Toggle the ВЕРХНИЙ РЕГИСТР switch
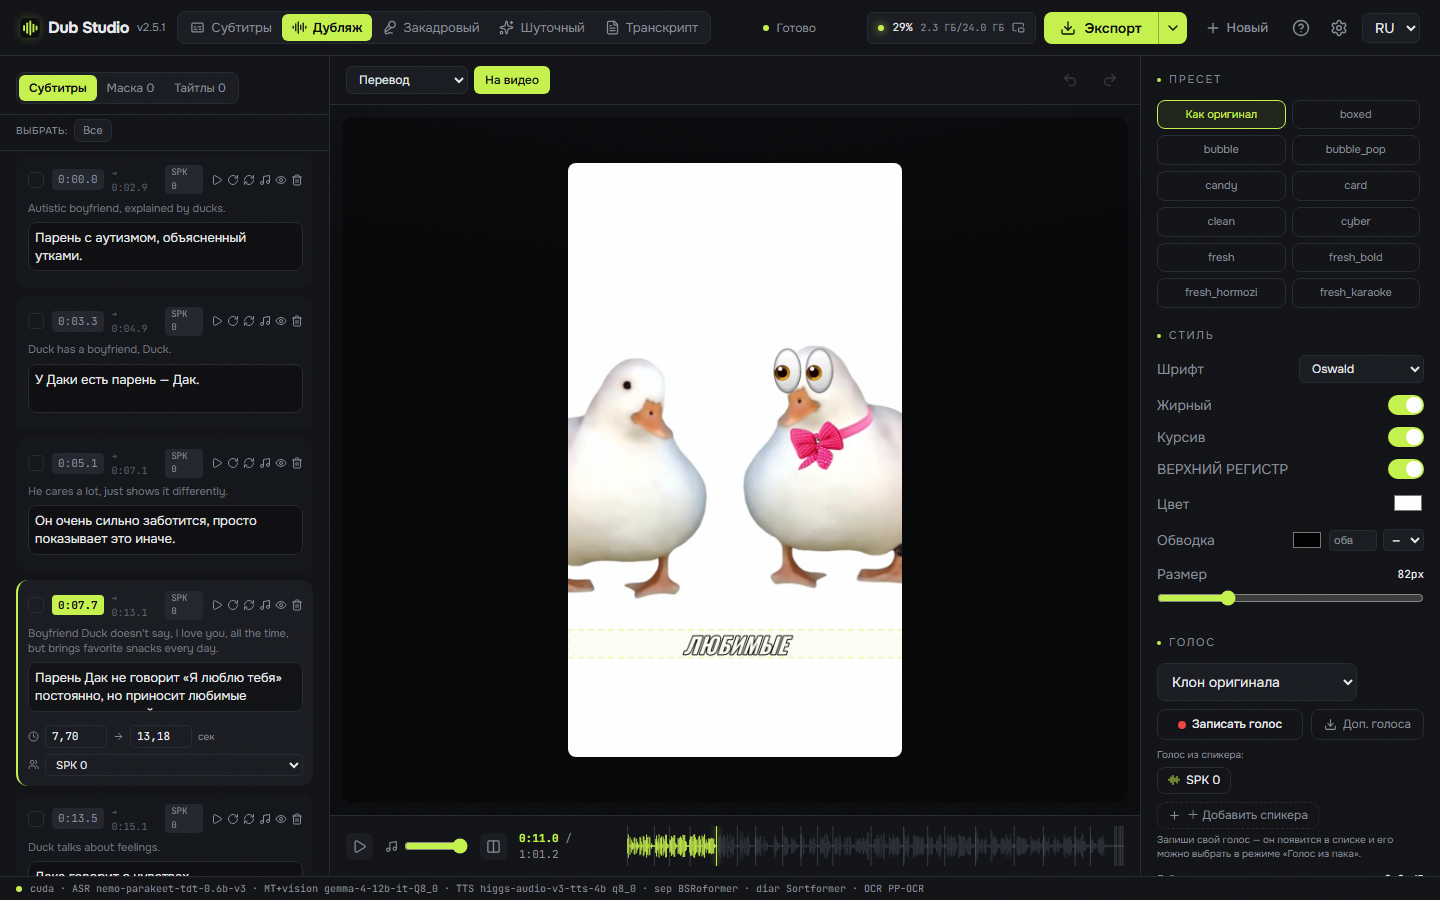Image resolution: width=1440 pixels, height=900 pixels. coord(1405,469)
